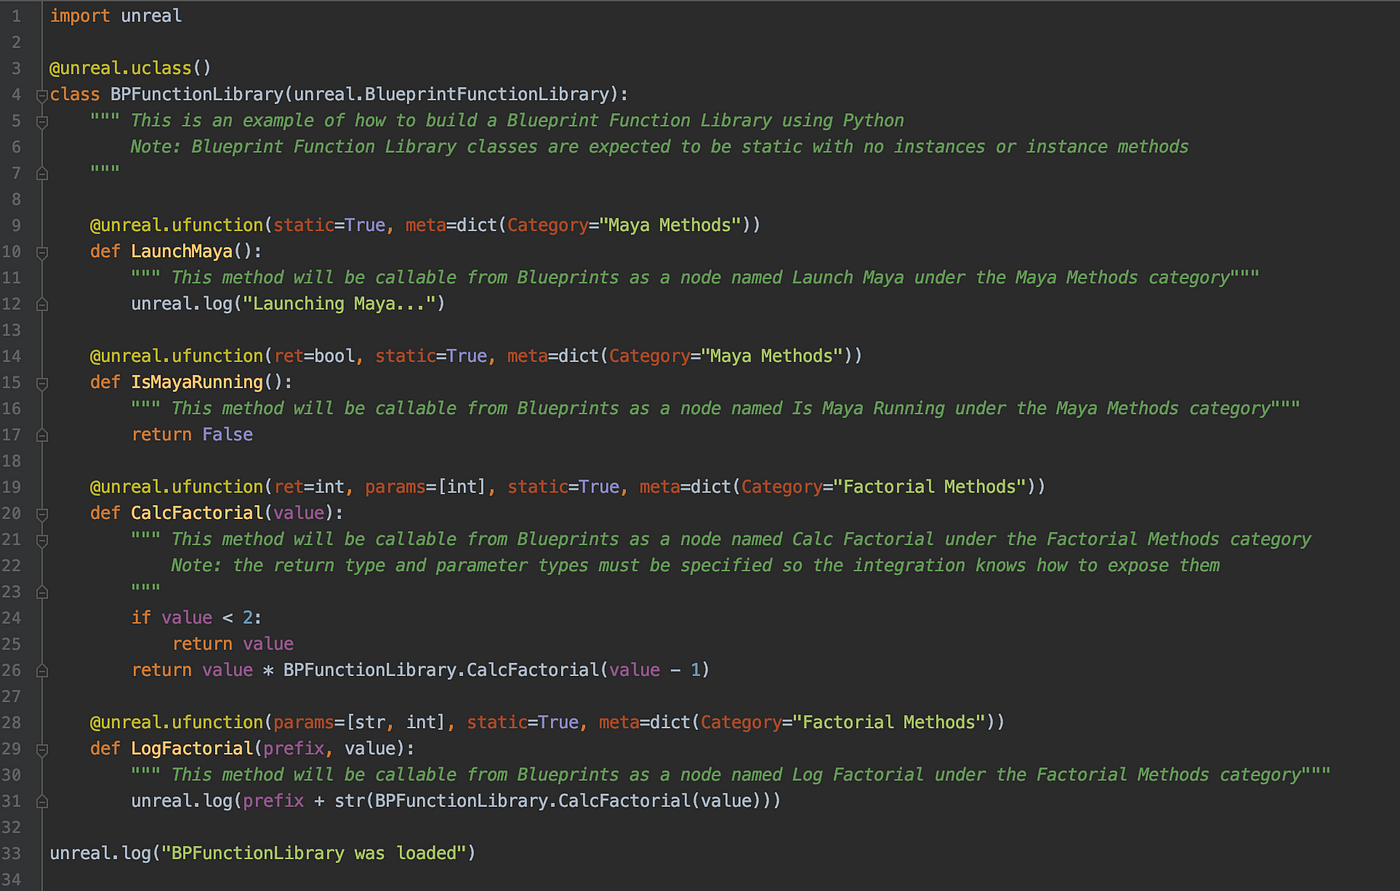This screenshot has width=1400, height=891.
Task: Click the fold end marker on line 31
Action: 42,801
